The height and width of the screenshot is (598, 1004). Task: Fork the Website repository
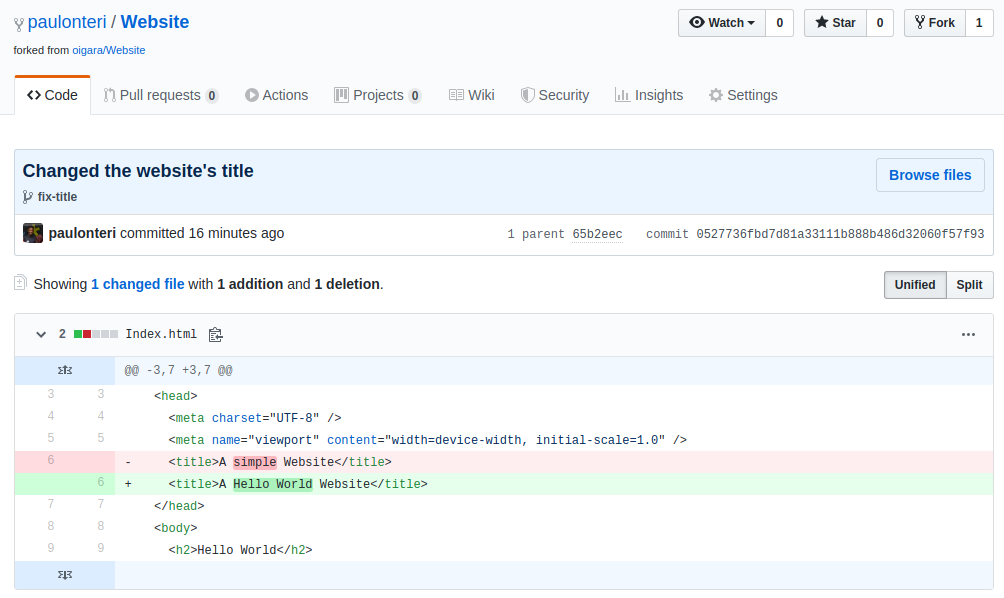[x=934, y=23]
